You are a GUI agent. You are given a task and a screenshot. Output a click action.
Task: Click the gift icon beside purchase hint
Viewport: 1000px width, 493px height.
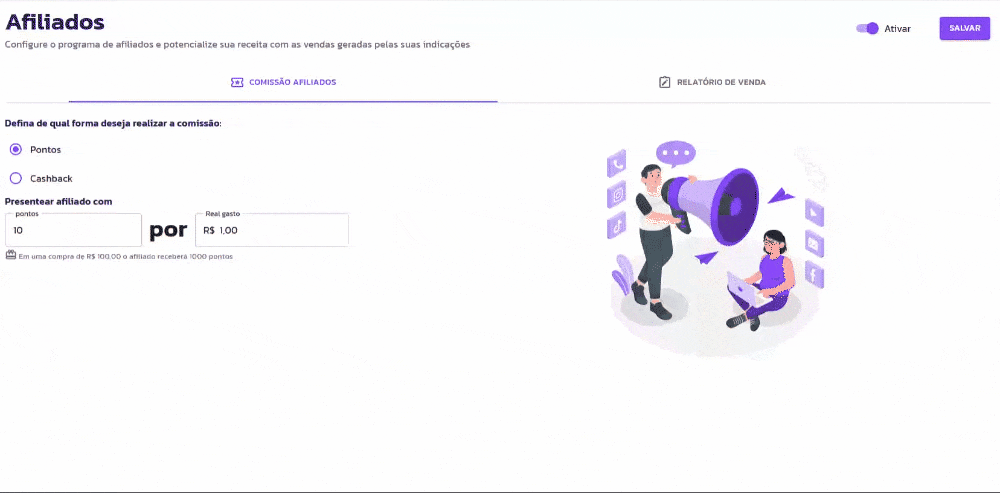[11, 255]
